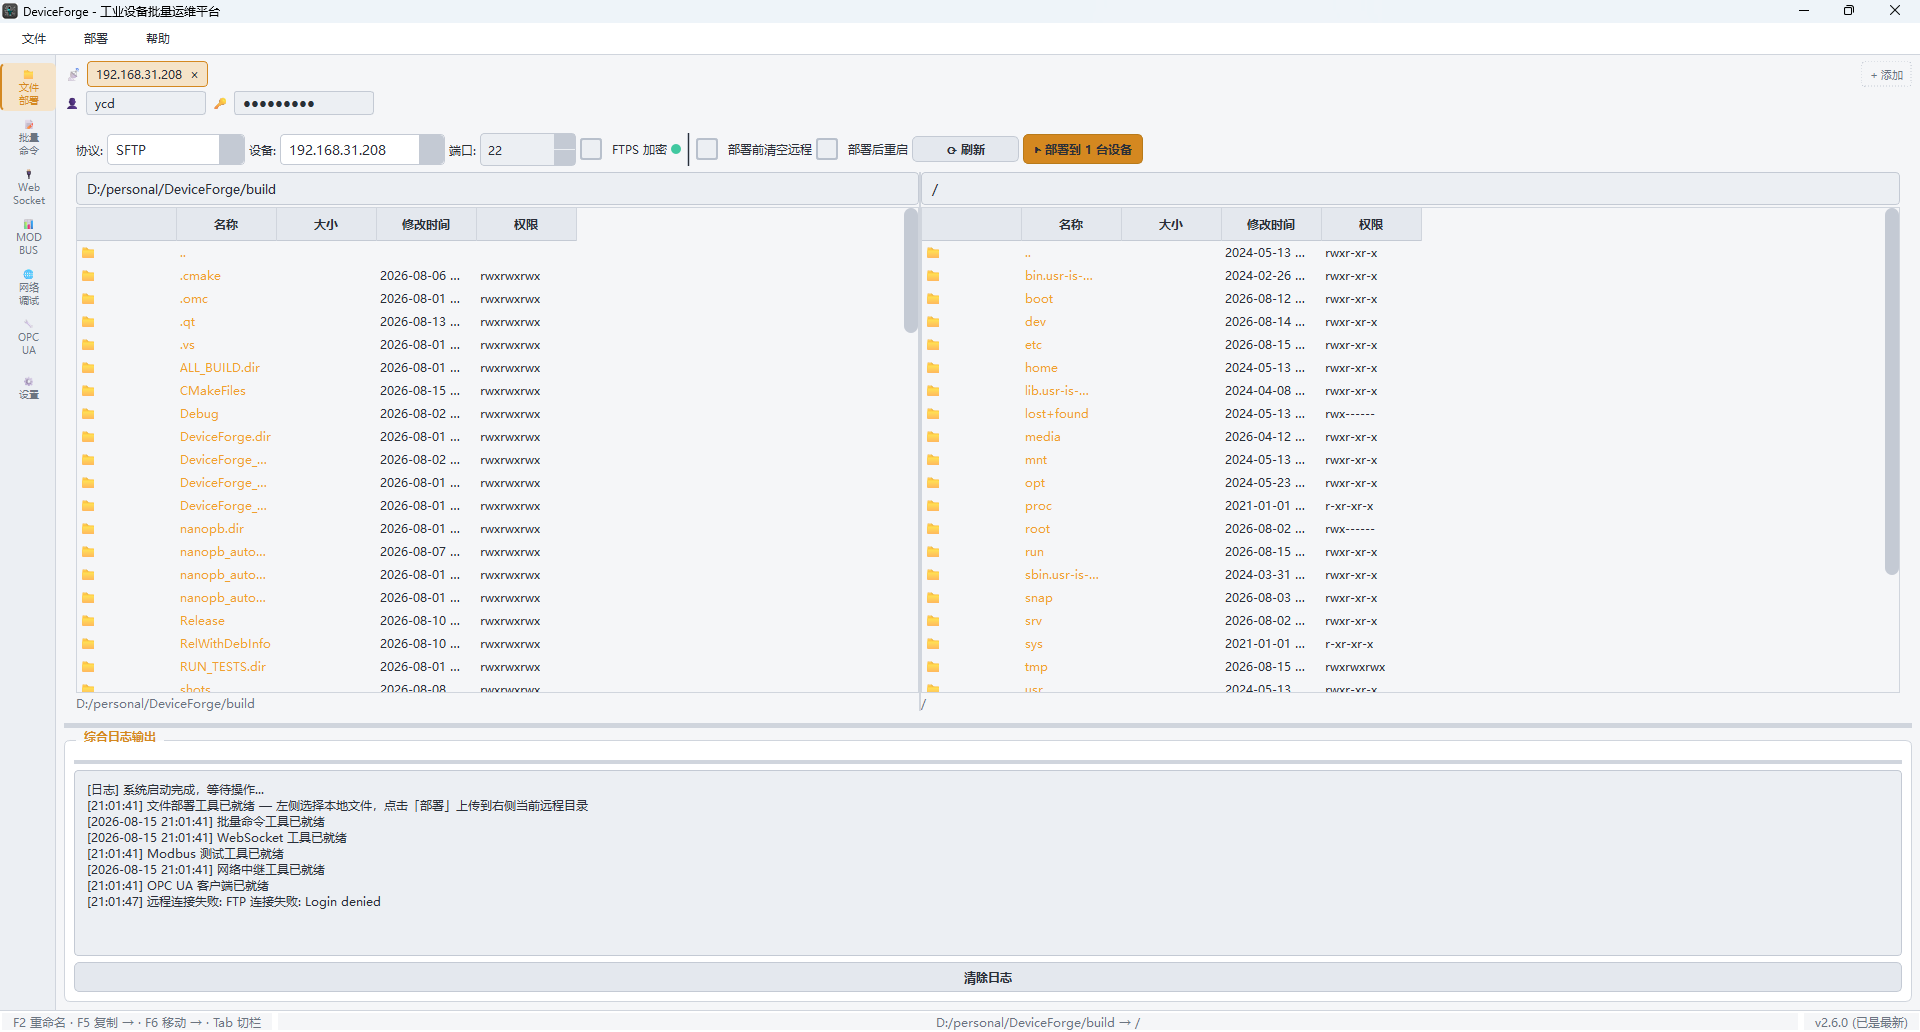This screenshot has width=1920, height=1032.
Task: Focus the 端口 field showing 22
Action: tap(517, 149)
